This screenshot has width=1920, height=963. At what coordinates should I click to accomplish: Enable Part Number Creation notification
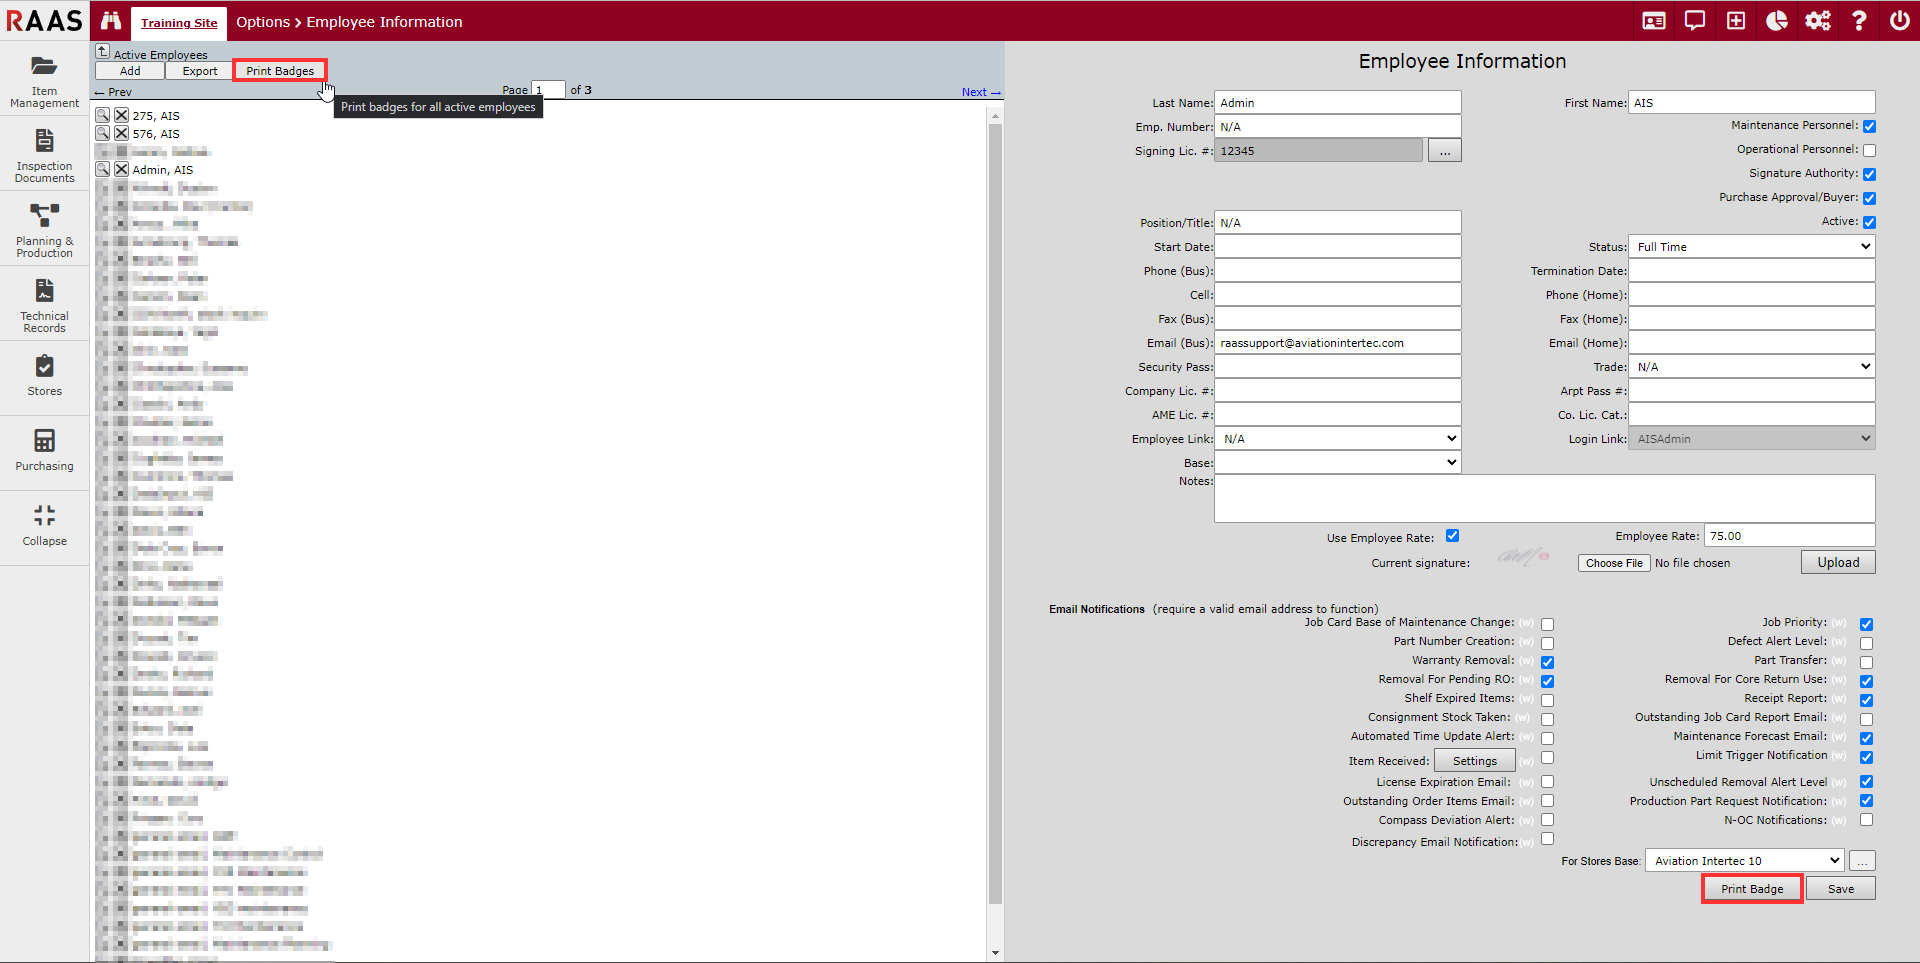coord(1547,643)
